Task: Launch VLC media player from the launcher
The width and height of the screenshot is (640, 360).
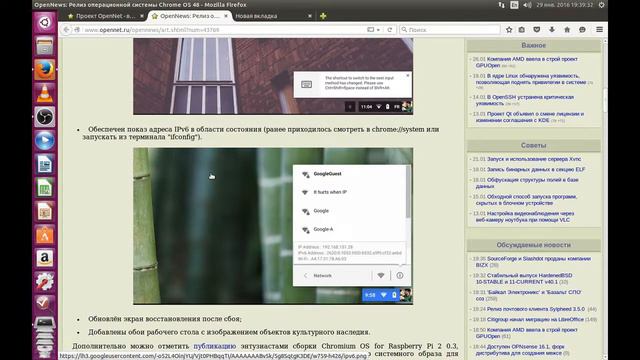Action: click(x=44, y=93)
